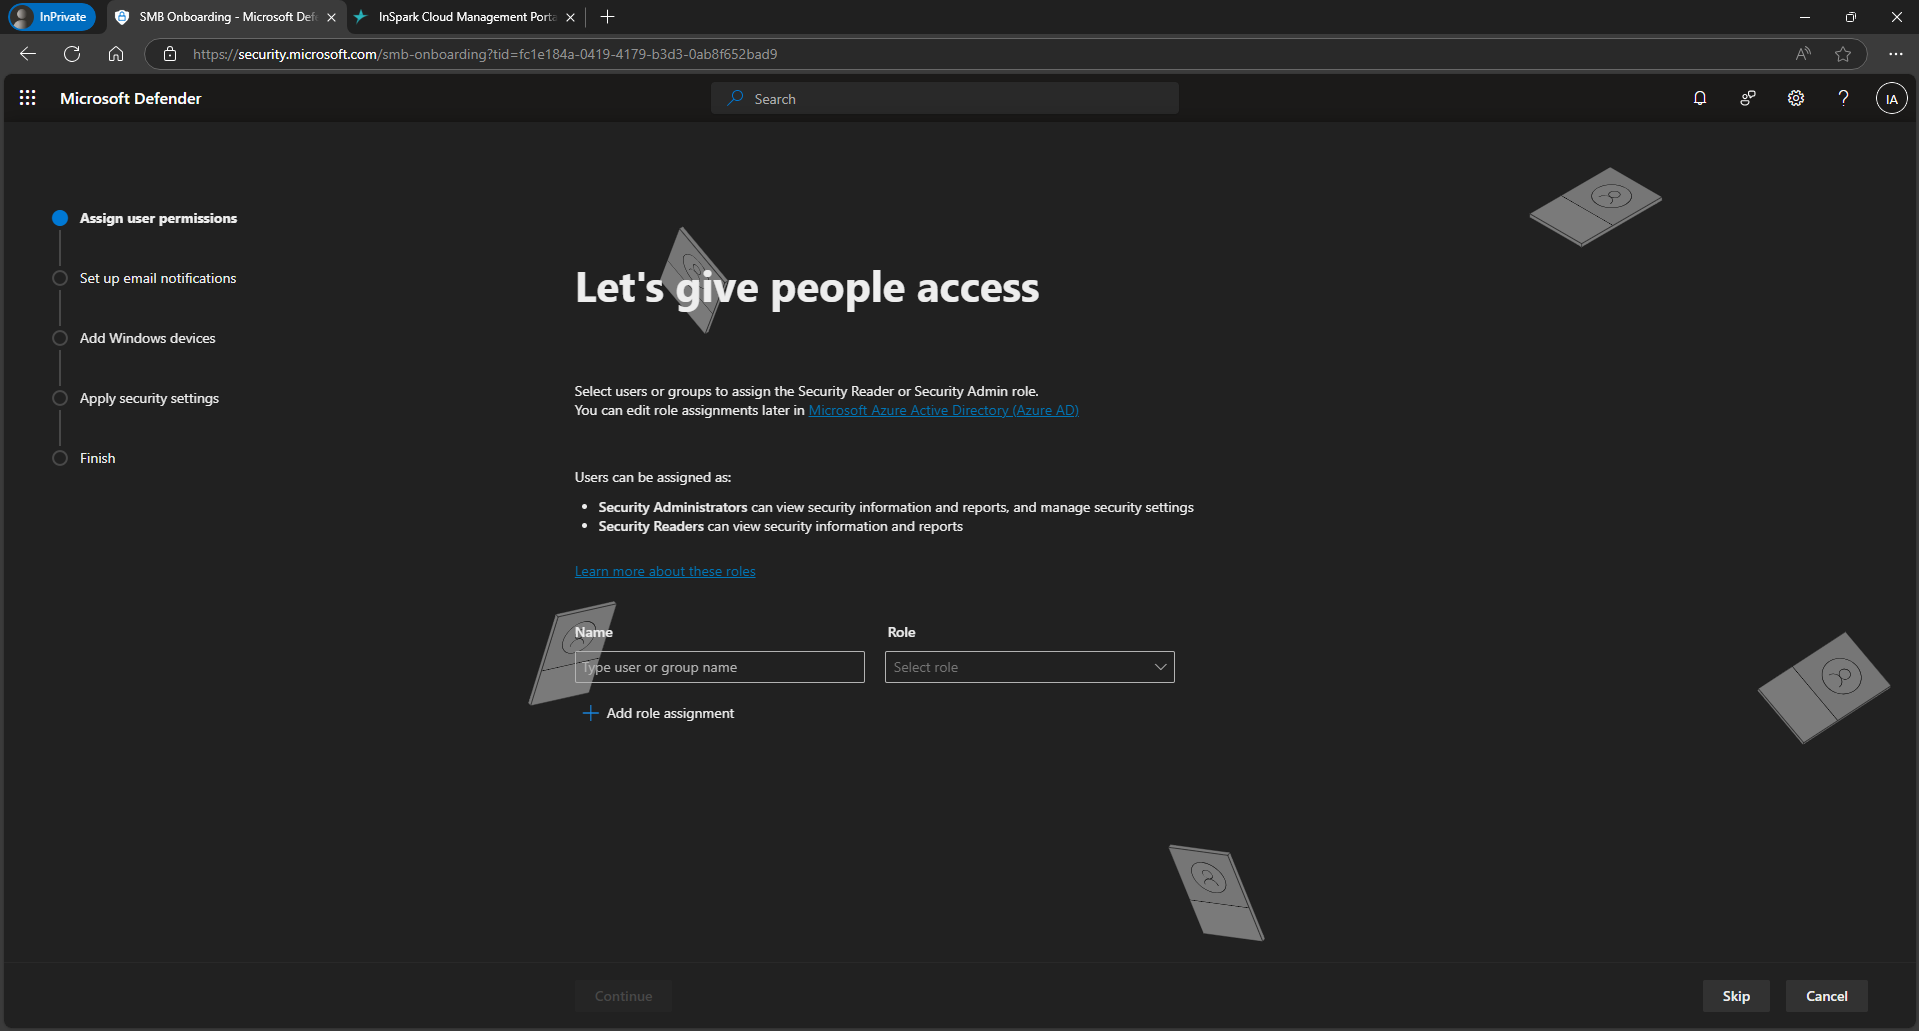This screenshot has width=1919, height=1031.
Task: Click the Cancel button
Action: click(1826, 996)
